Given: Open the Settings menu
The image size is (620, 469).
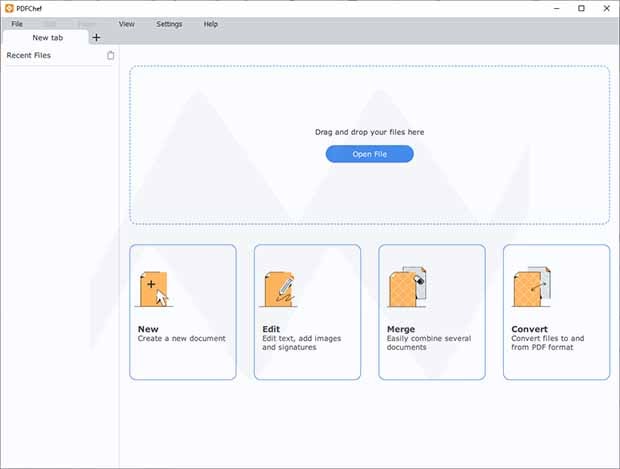Looking at the screenshot, I should (x=169, y=23).
